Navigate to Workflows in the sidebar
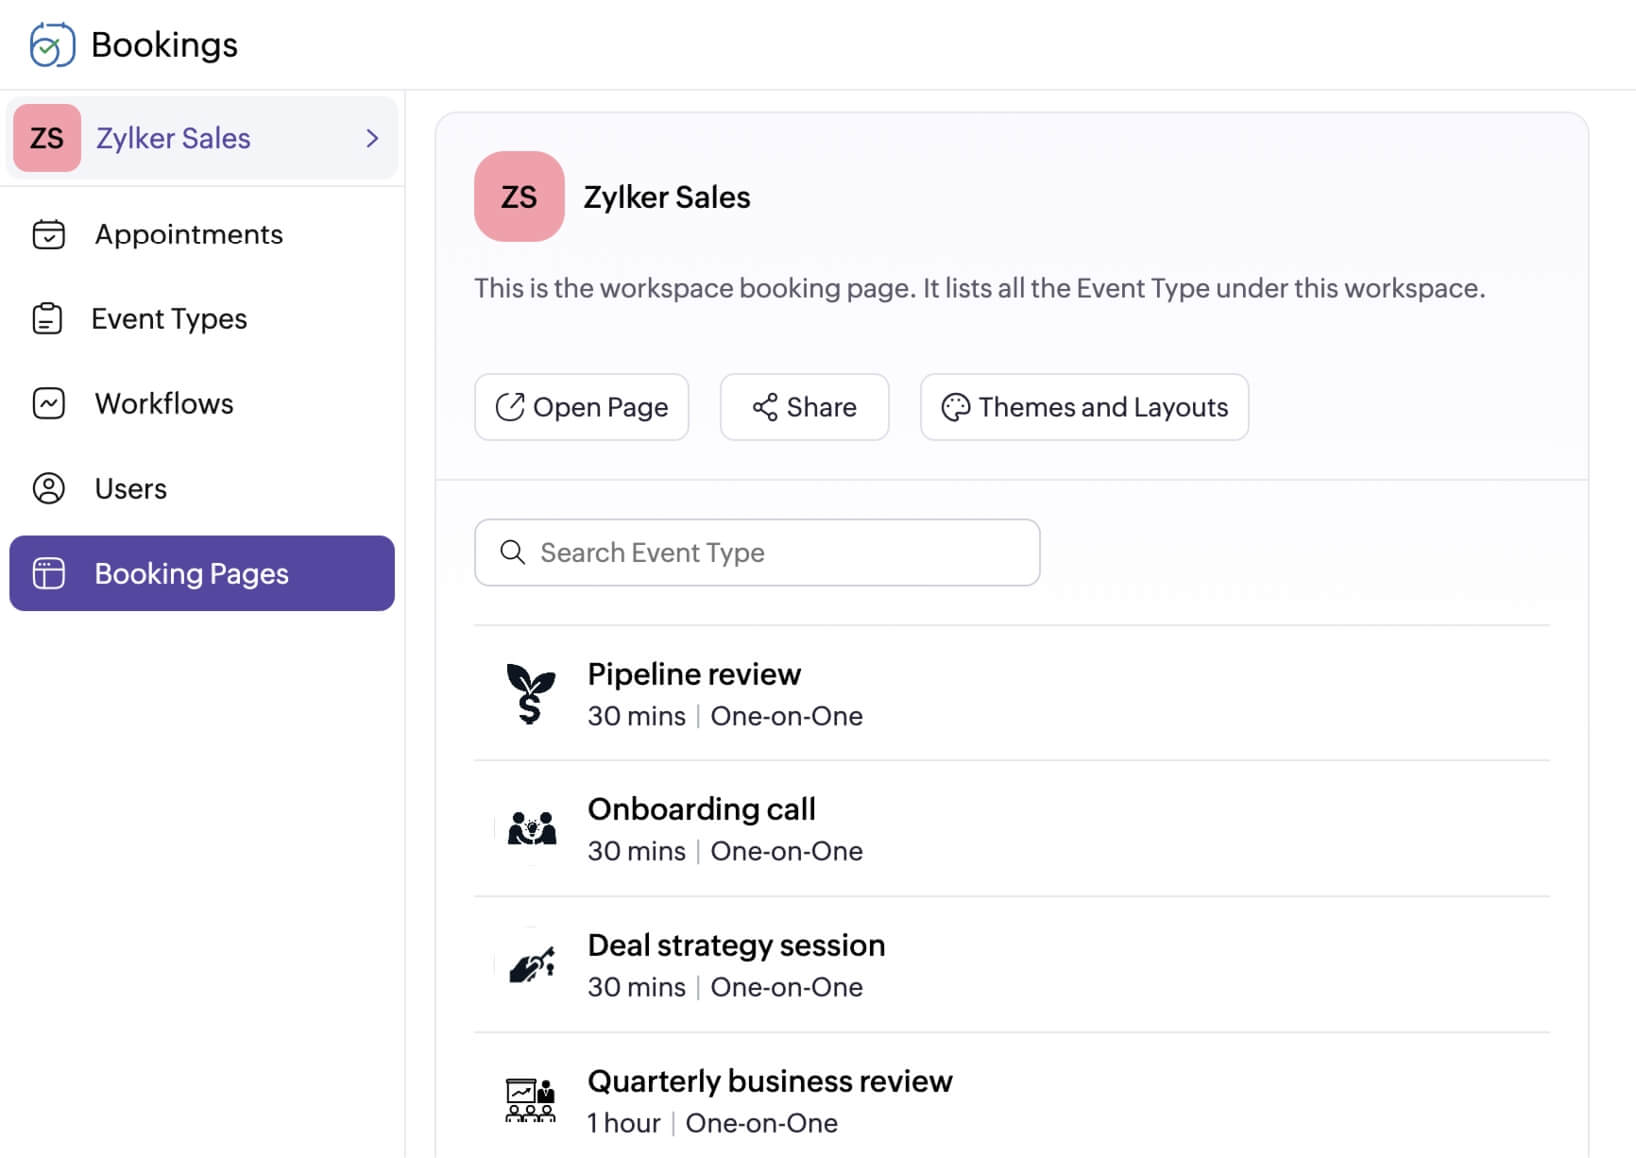The width and height of the screenshot is (1636, 1158). tap(164, 403)
